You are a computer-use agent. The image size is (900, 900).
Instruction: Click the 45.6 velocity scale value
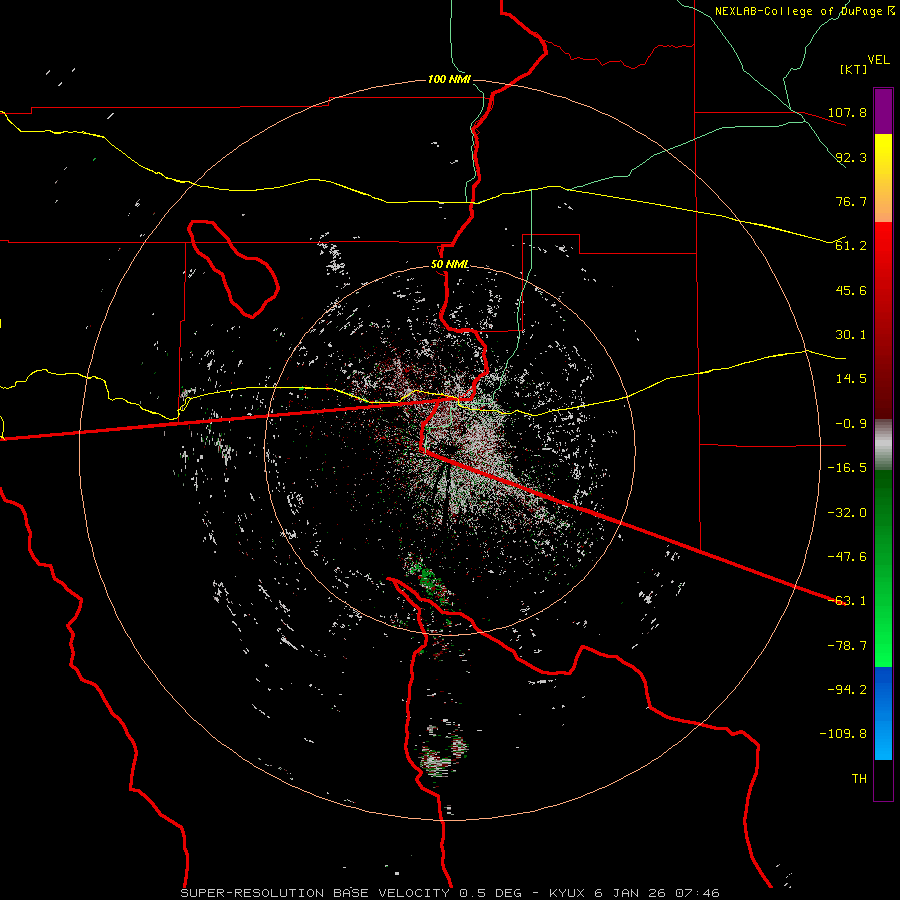pyautogui.click(x=851, y=290)
